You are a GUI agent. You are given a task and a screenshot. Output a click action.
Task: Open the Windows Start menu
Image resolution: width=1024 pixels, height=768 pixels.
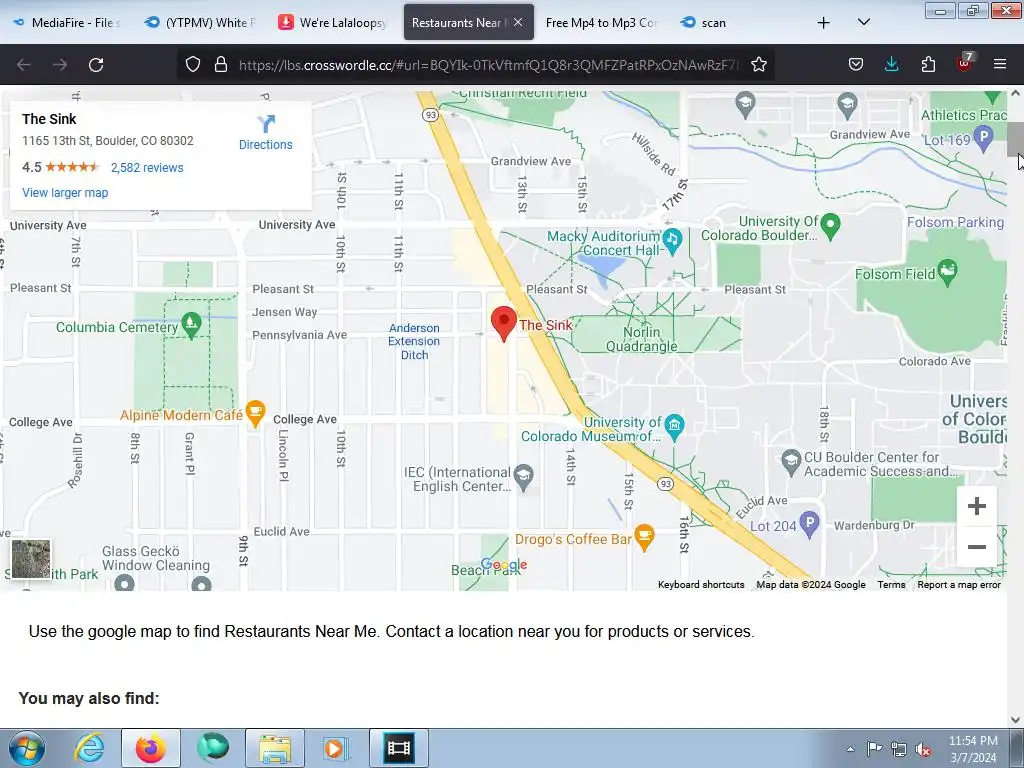(x=27, y=748)
